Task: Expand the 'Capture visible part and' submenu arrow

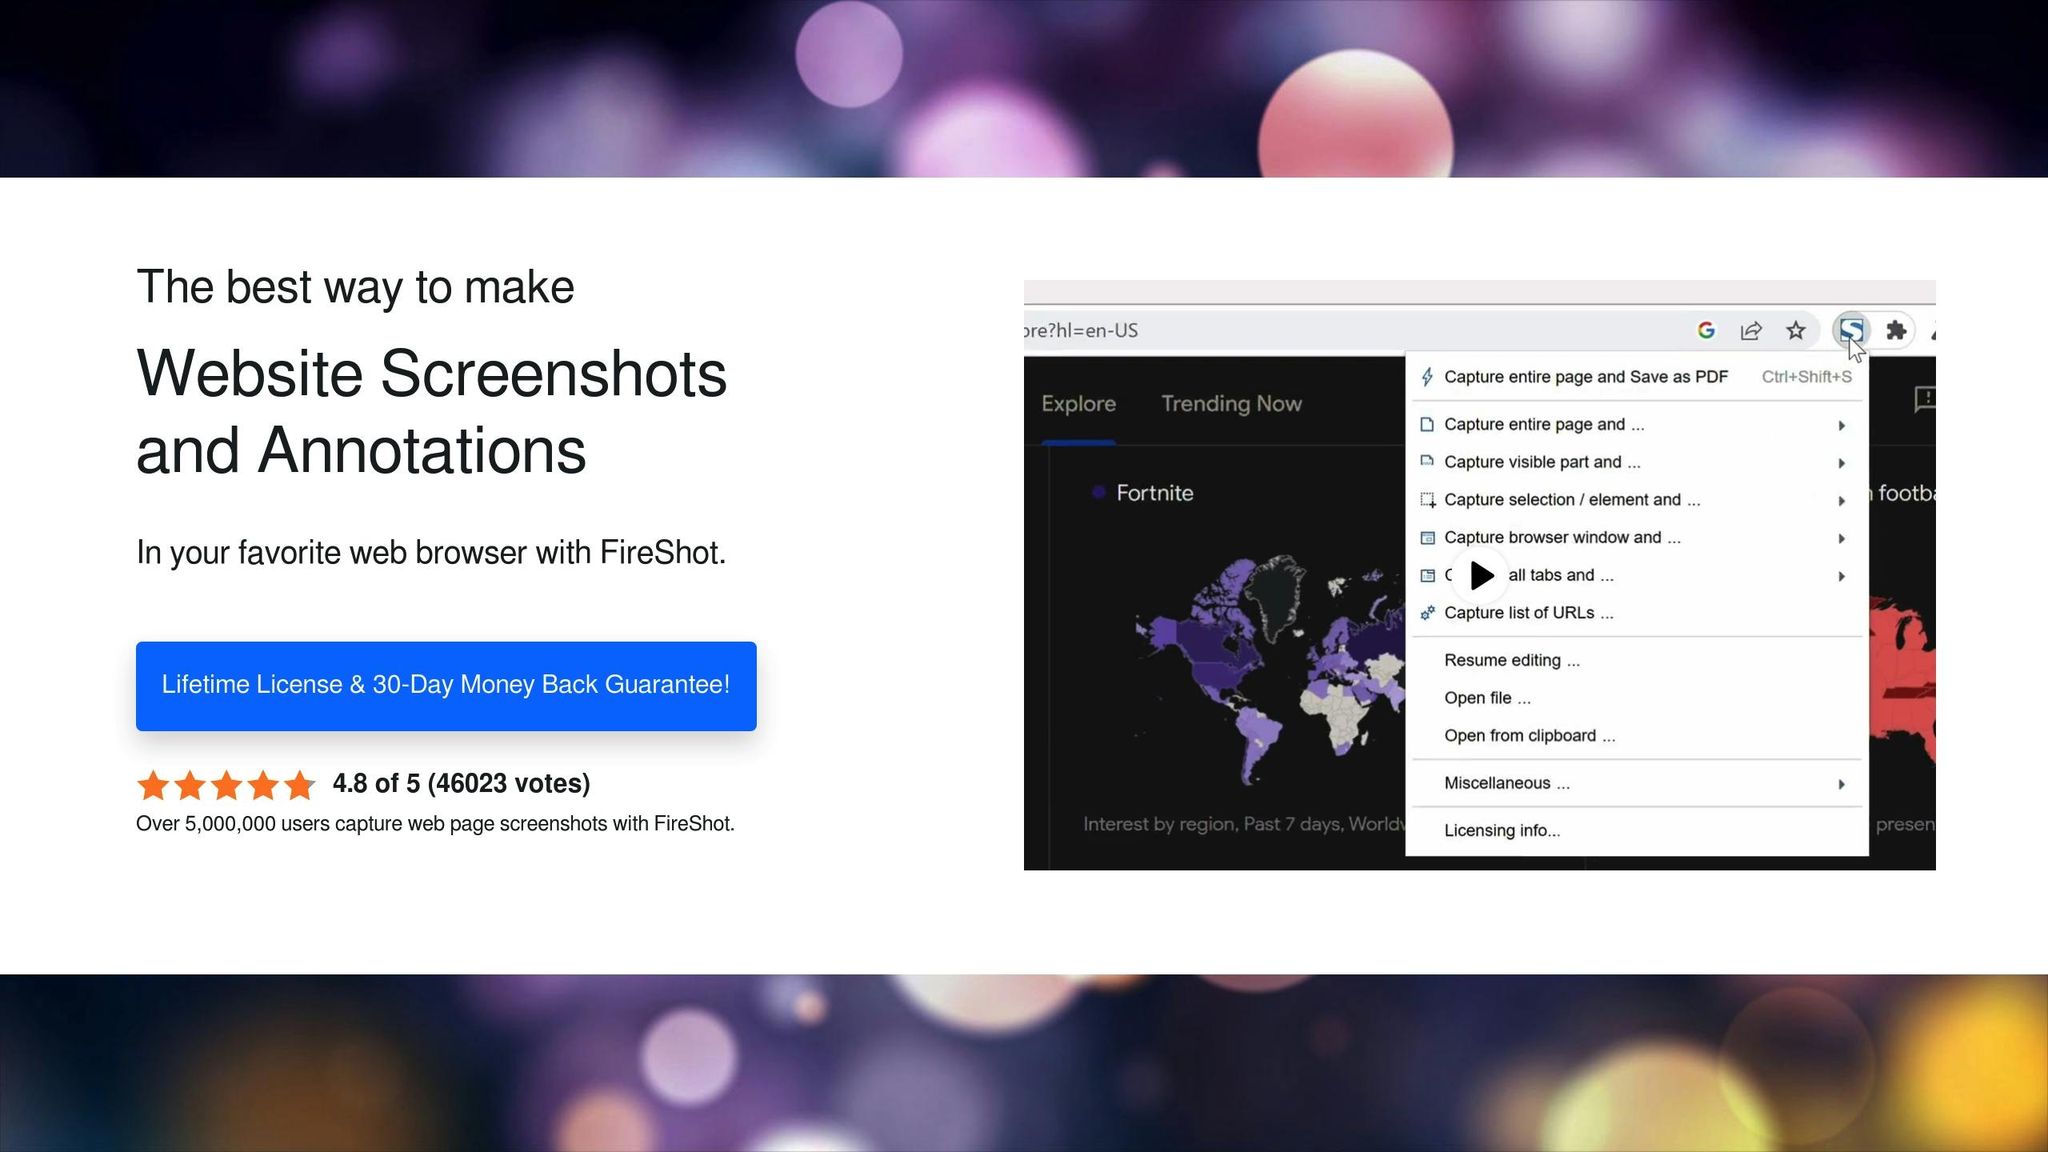Action: click(1841, 463)
